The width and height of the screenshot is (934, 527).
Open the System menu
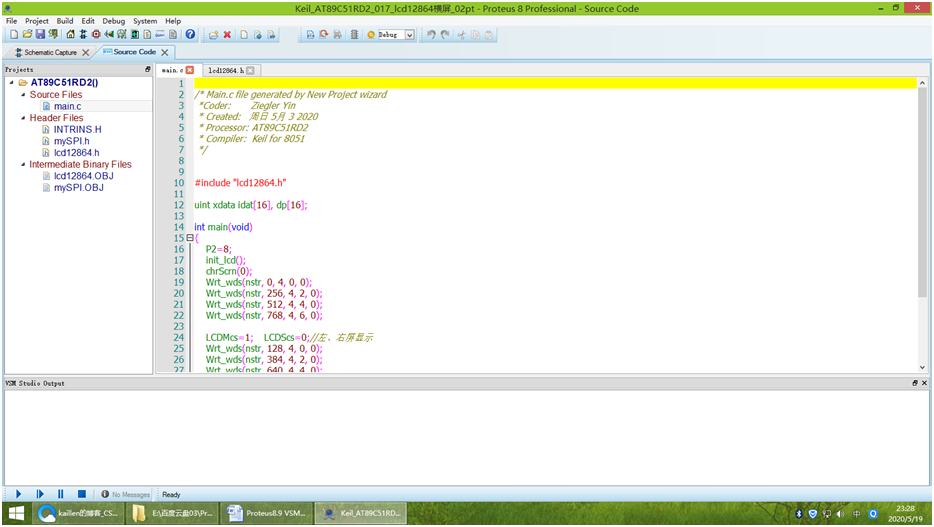145,21
